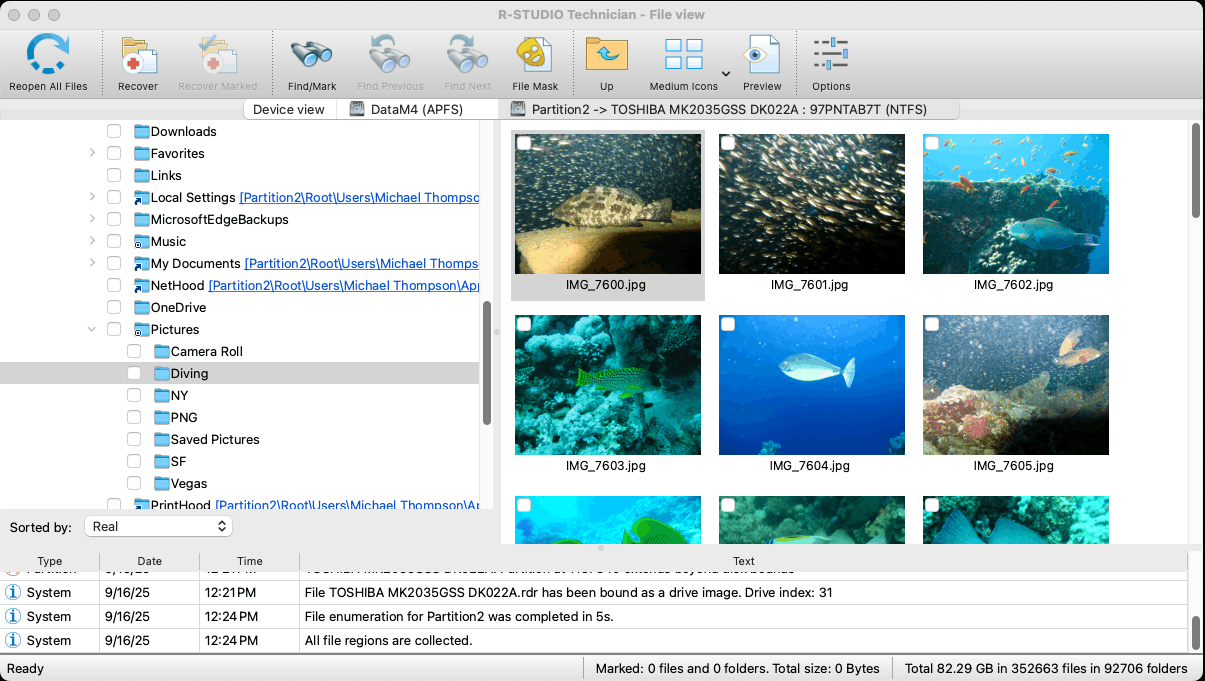Image resolution: width=1205 pixels, height=681 pixels.
Task: Mark the Diving folder checkbox
Action: (134, 373)
